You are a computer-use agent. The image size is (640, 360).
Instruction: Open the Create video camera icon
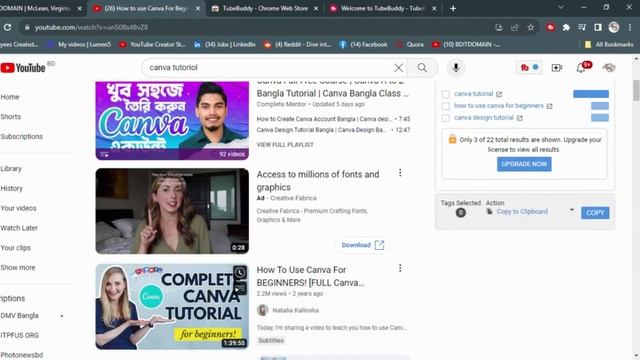click(557, 68)
